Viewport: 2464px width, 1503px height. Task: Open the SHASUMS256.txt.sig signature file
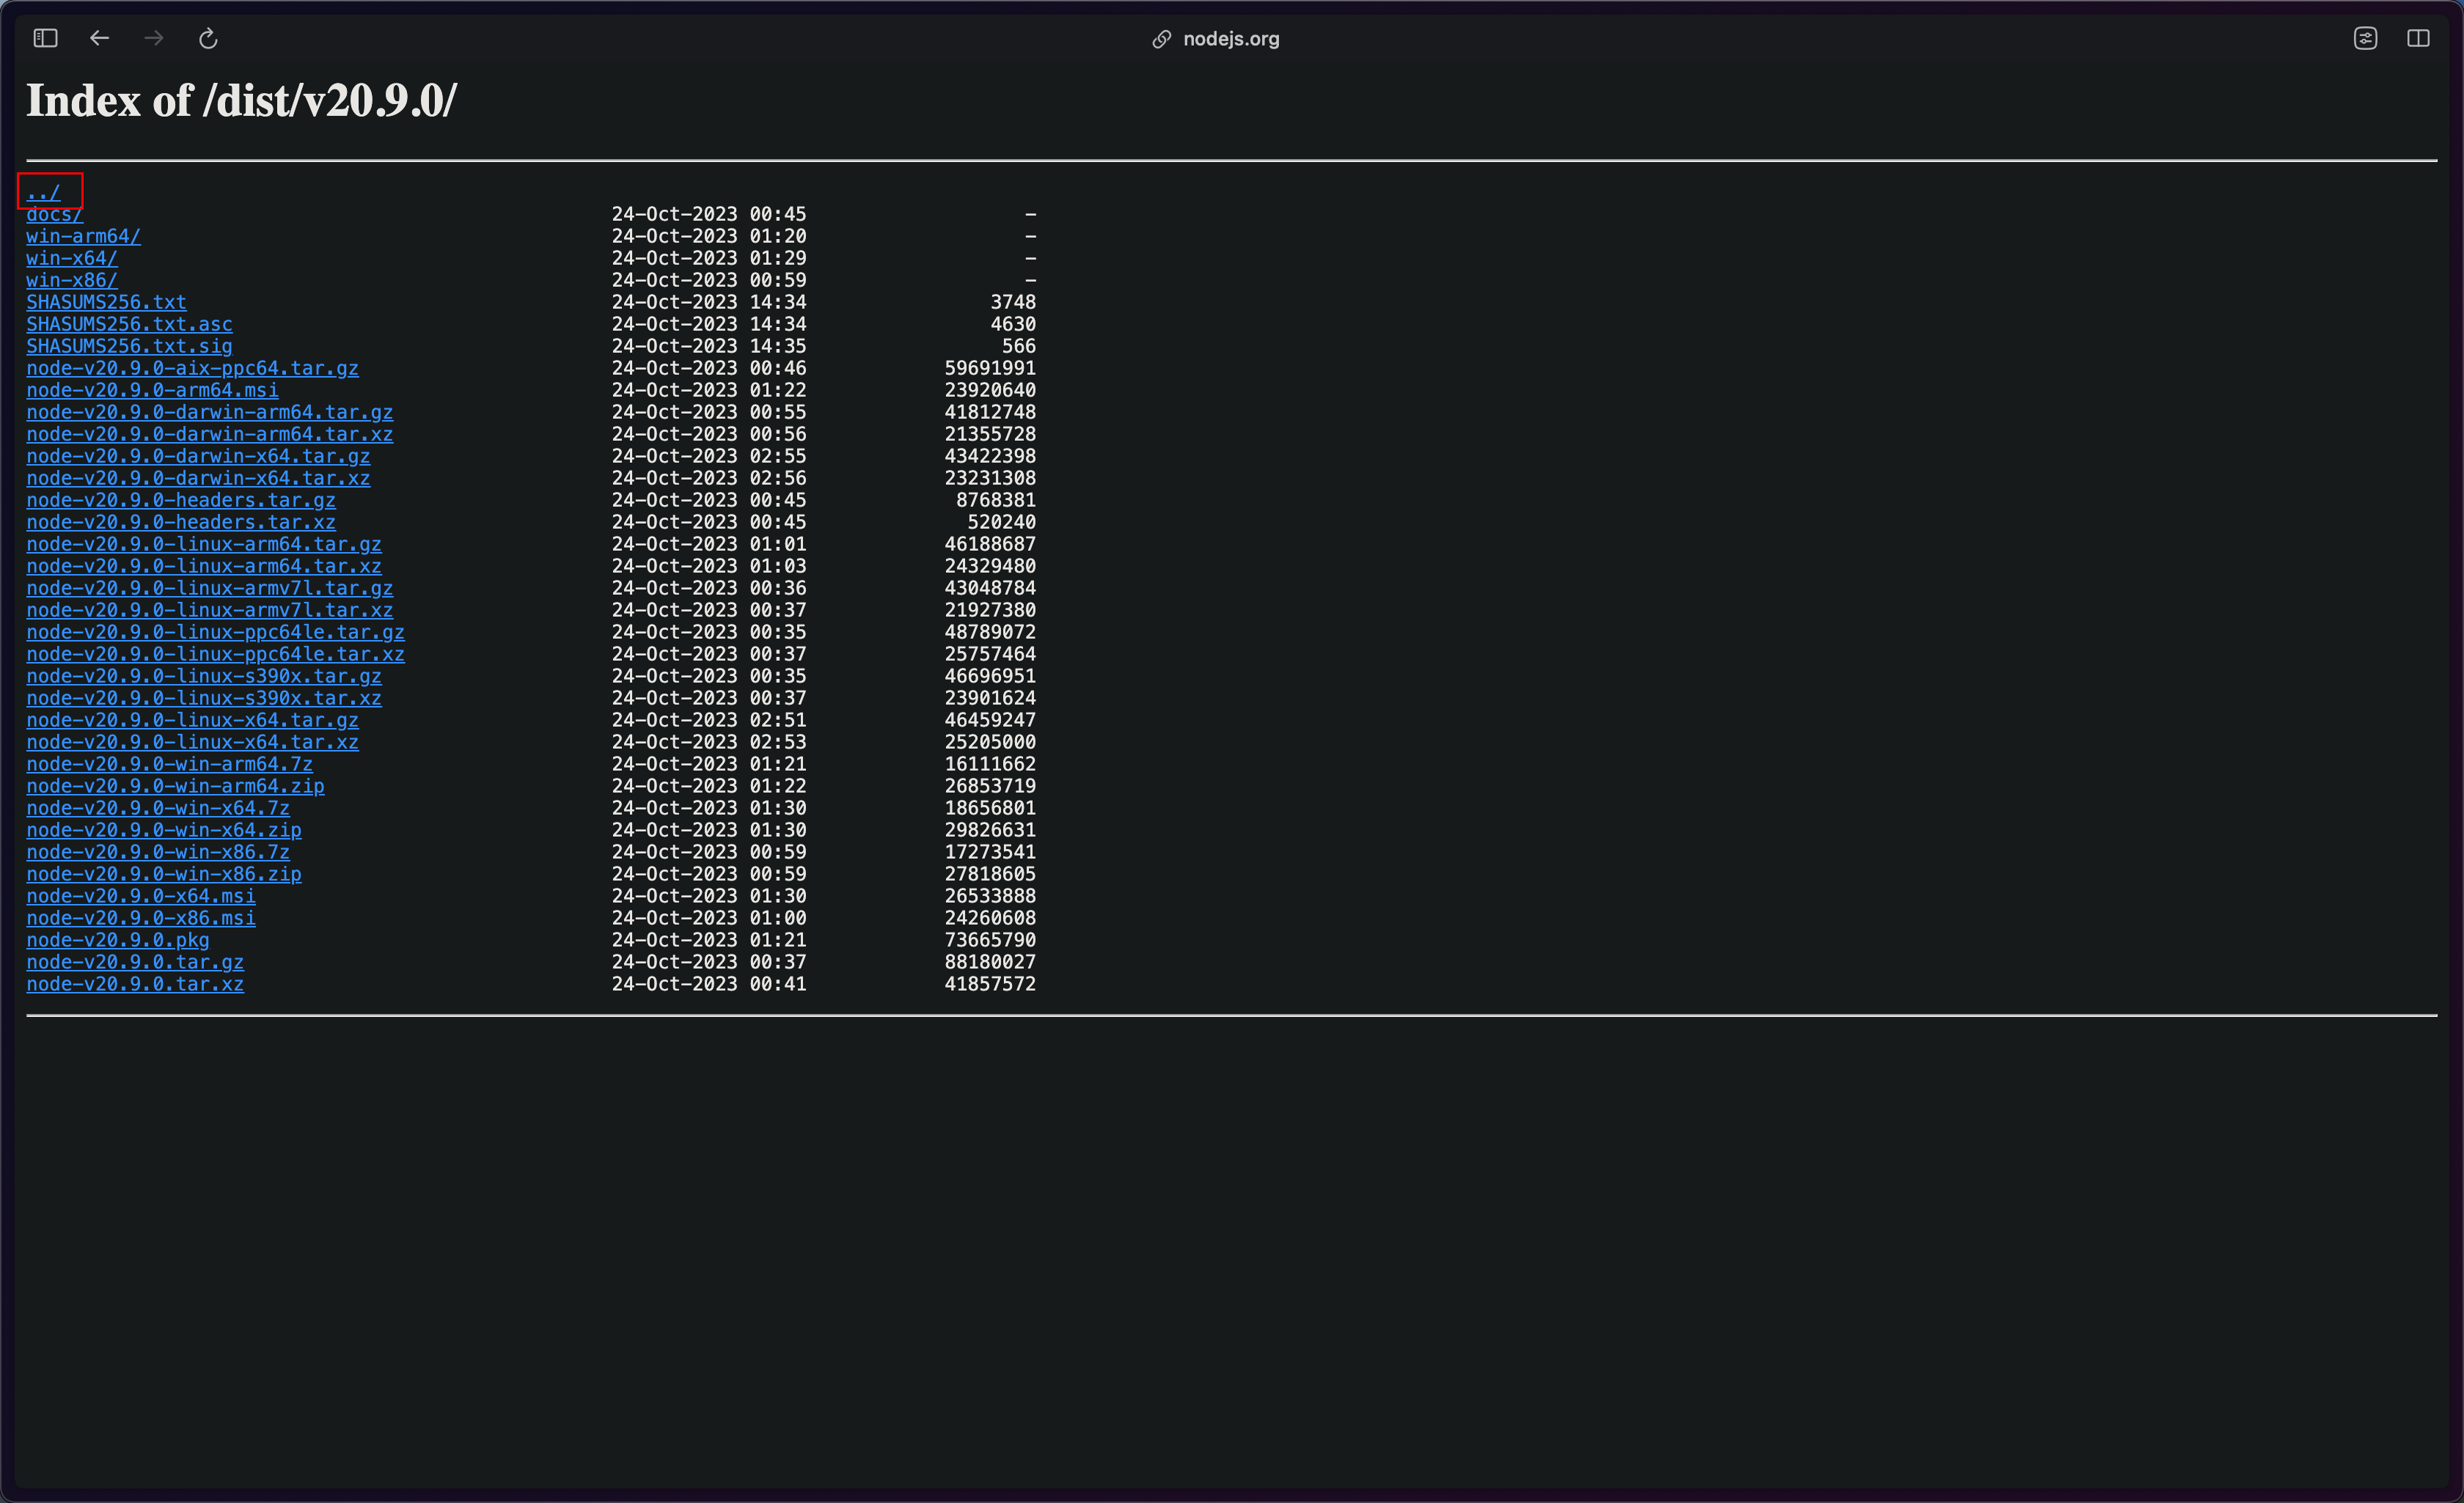point(129,346)
